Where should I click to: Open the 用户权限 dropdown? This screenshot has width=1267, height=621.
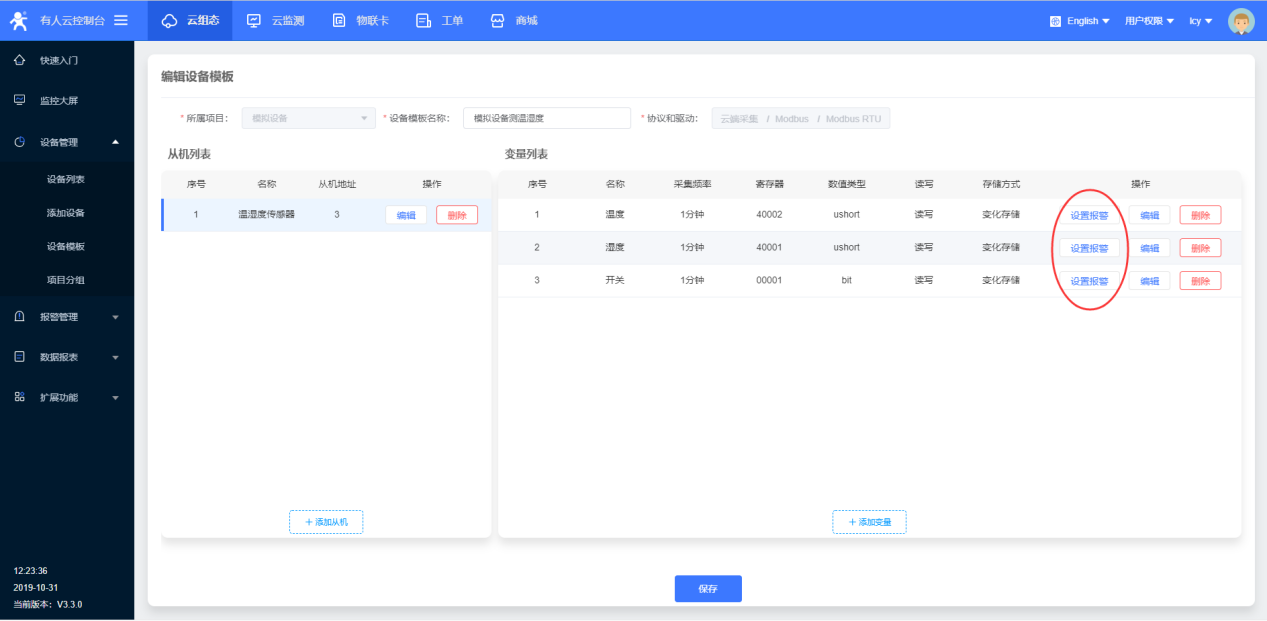click(x=1149, y=21)
